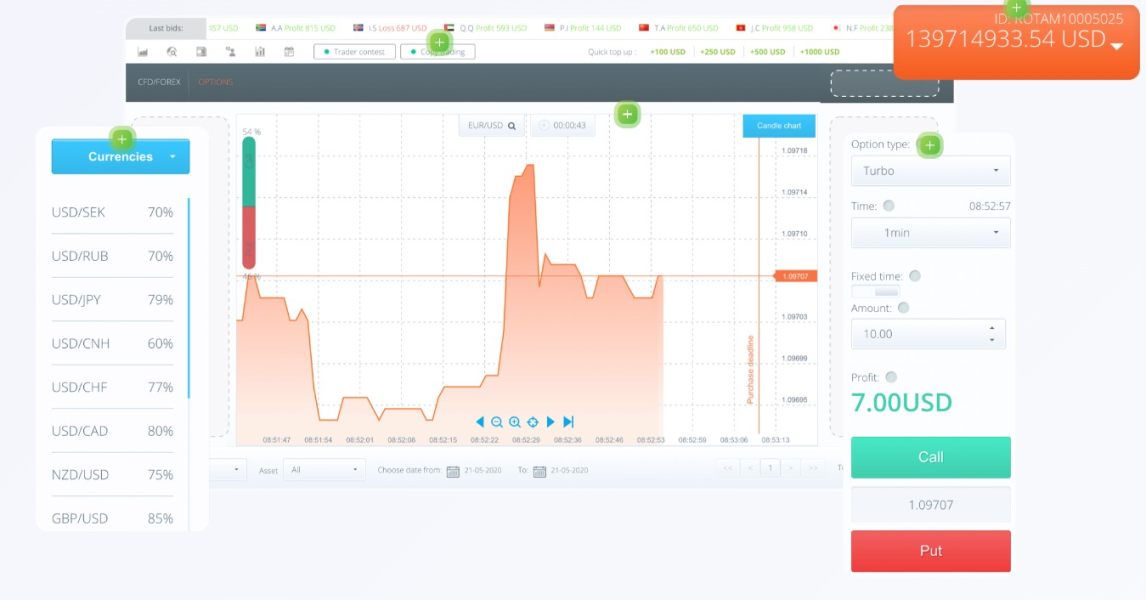Image resolution: width=1146 pixels, height=600 pixels.
Task: Open the To date calendar icon
Action: tap(539, 471)
